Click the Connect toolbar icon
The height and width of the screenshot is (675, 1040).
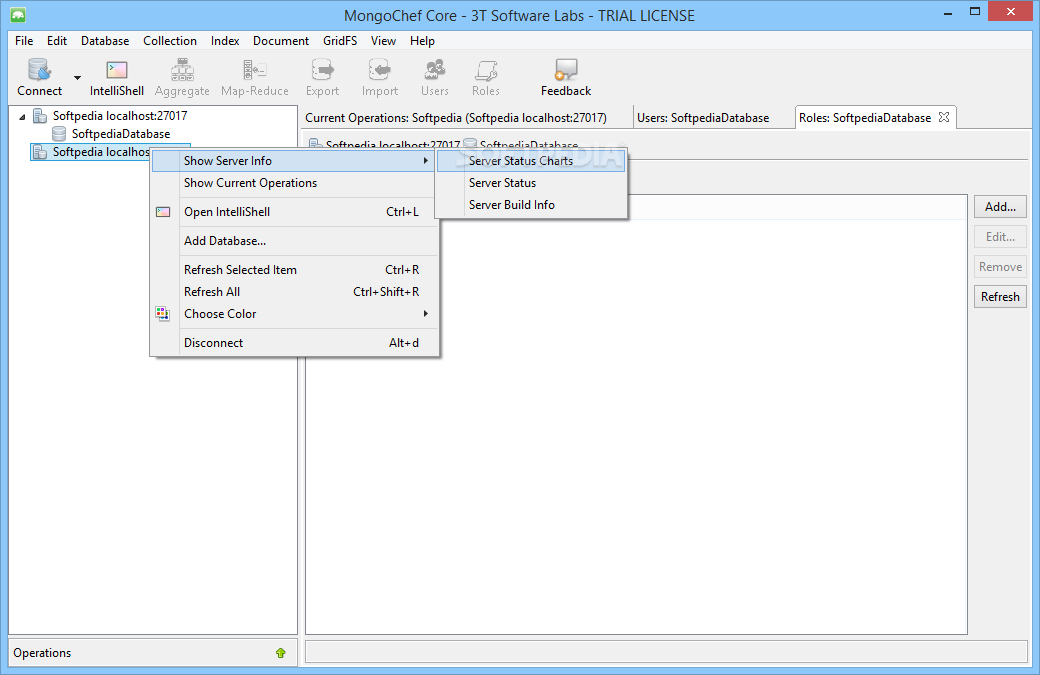click(39, 77)
